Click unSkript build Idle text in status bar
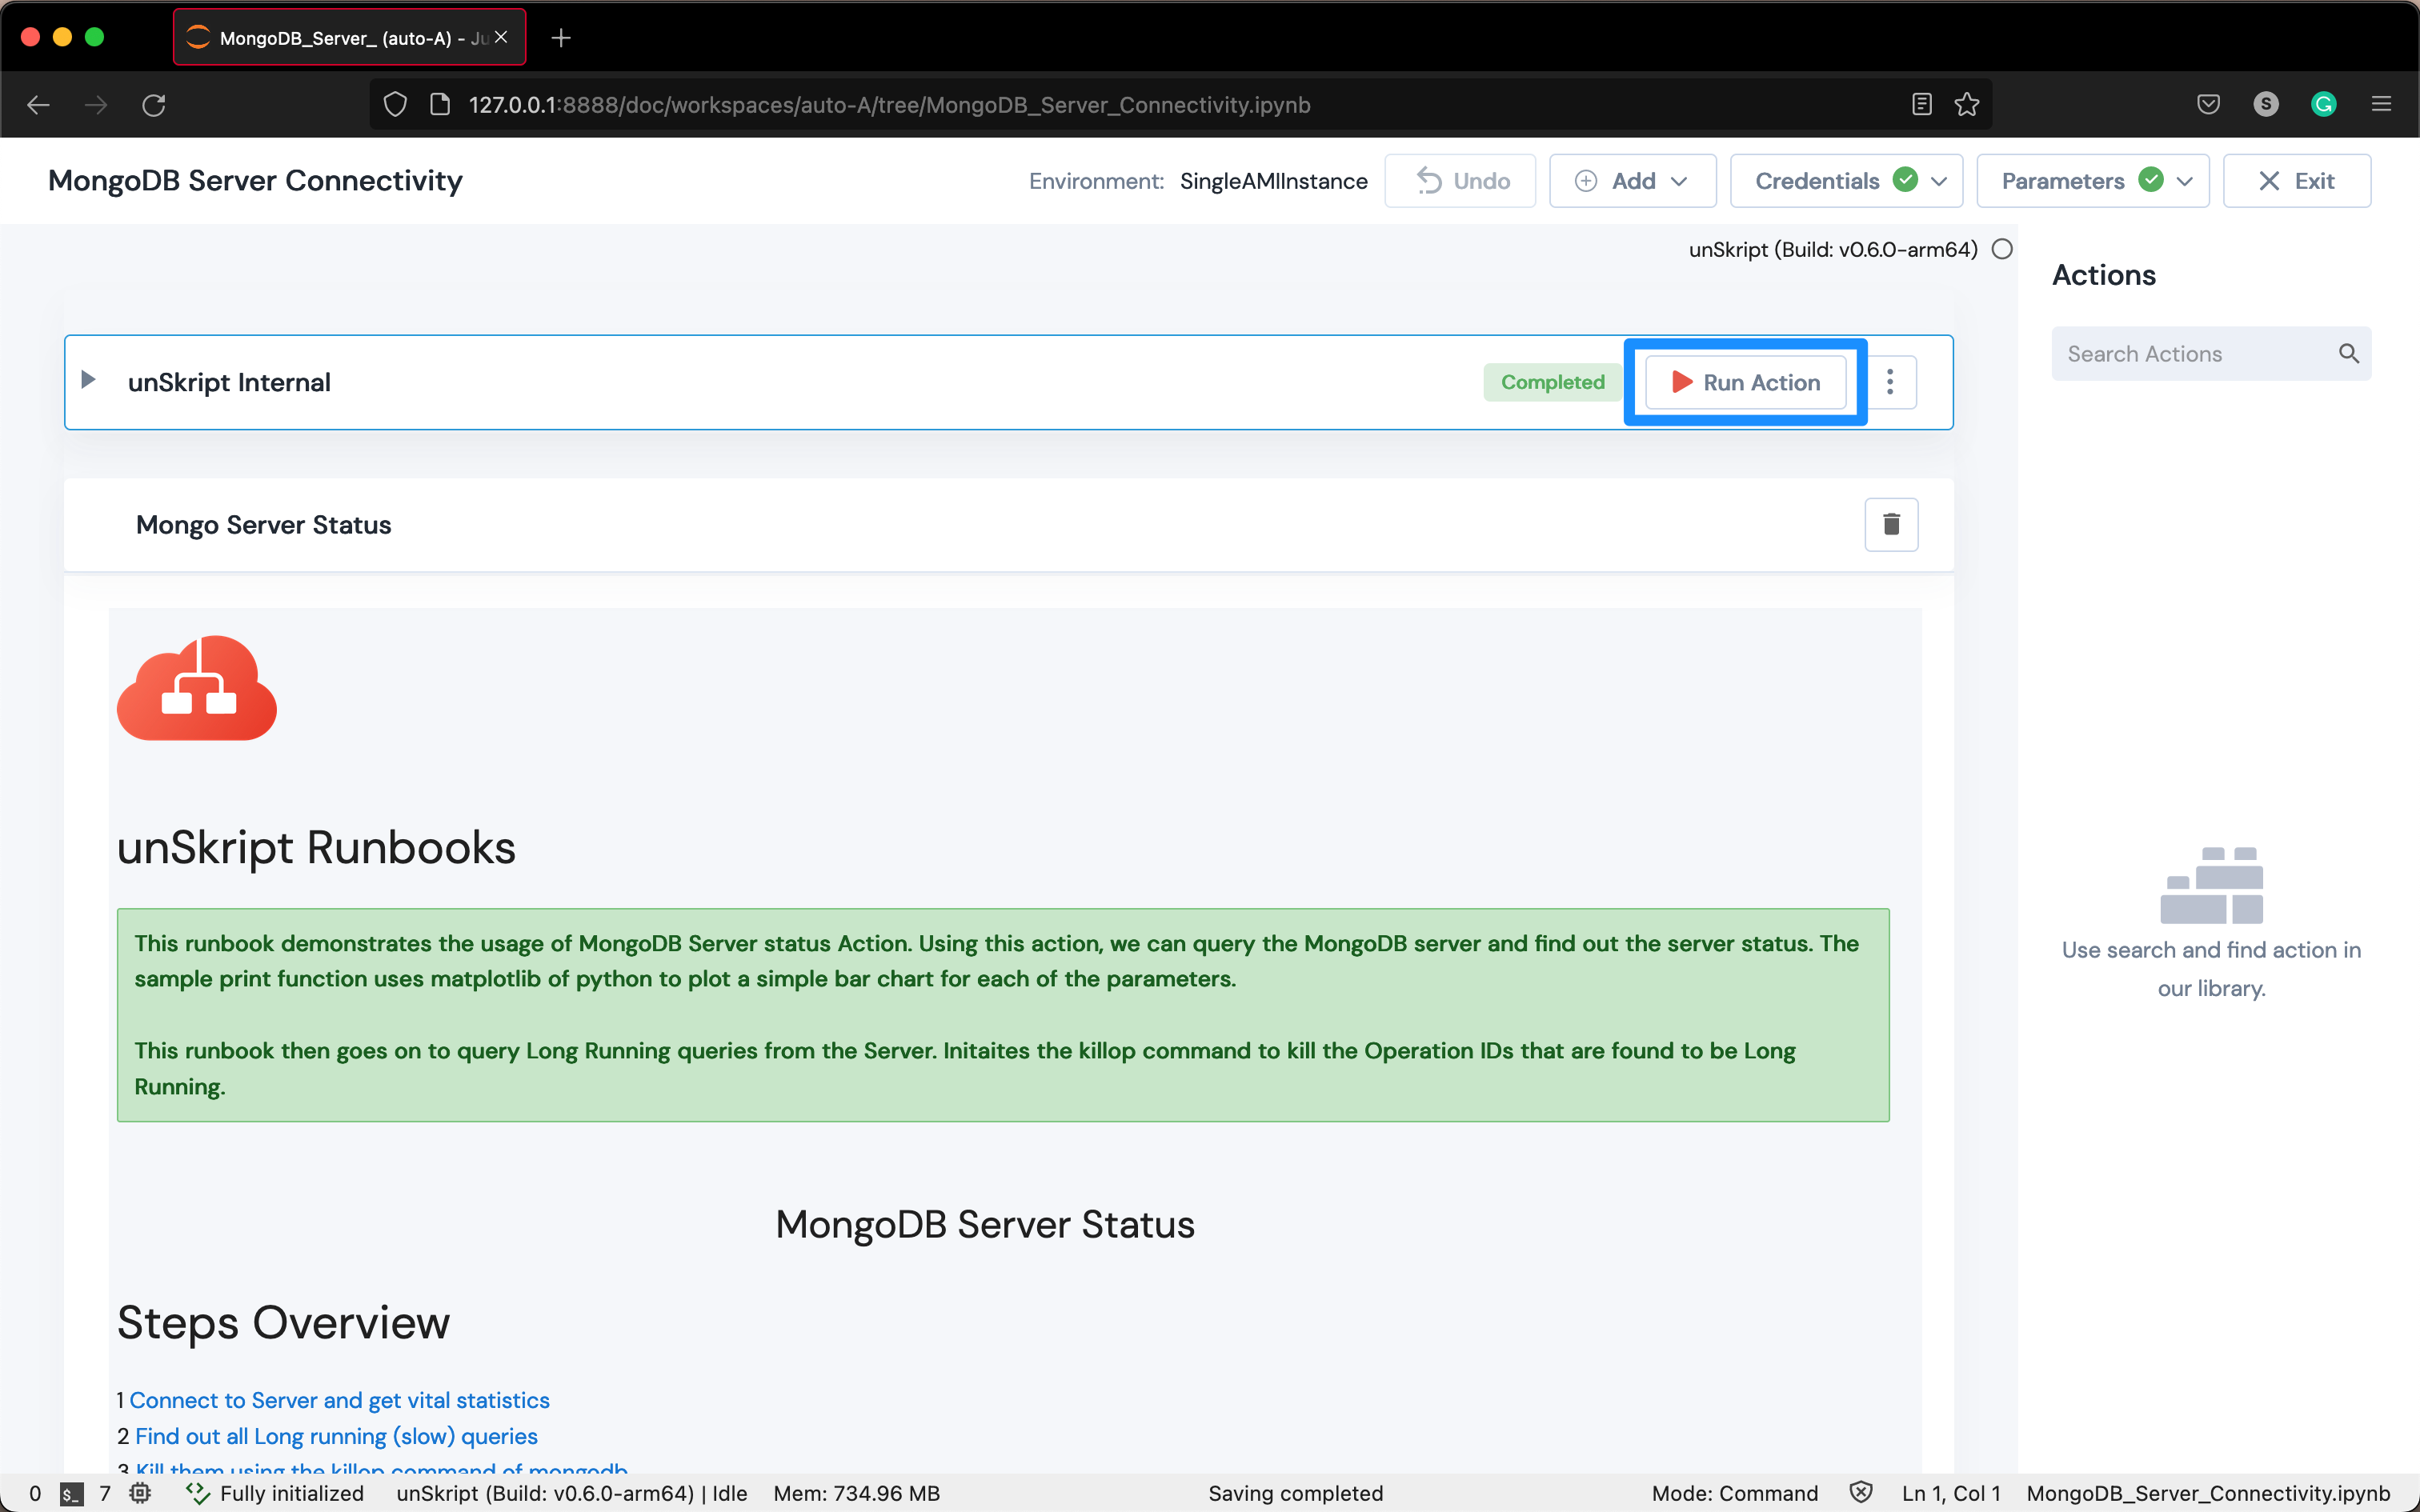2420x1512 pixels. pyautogui.click(x=572, y=1493)
